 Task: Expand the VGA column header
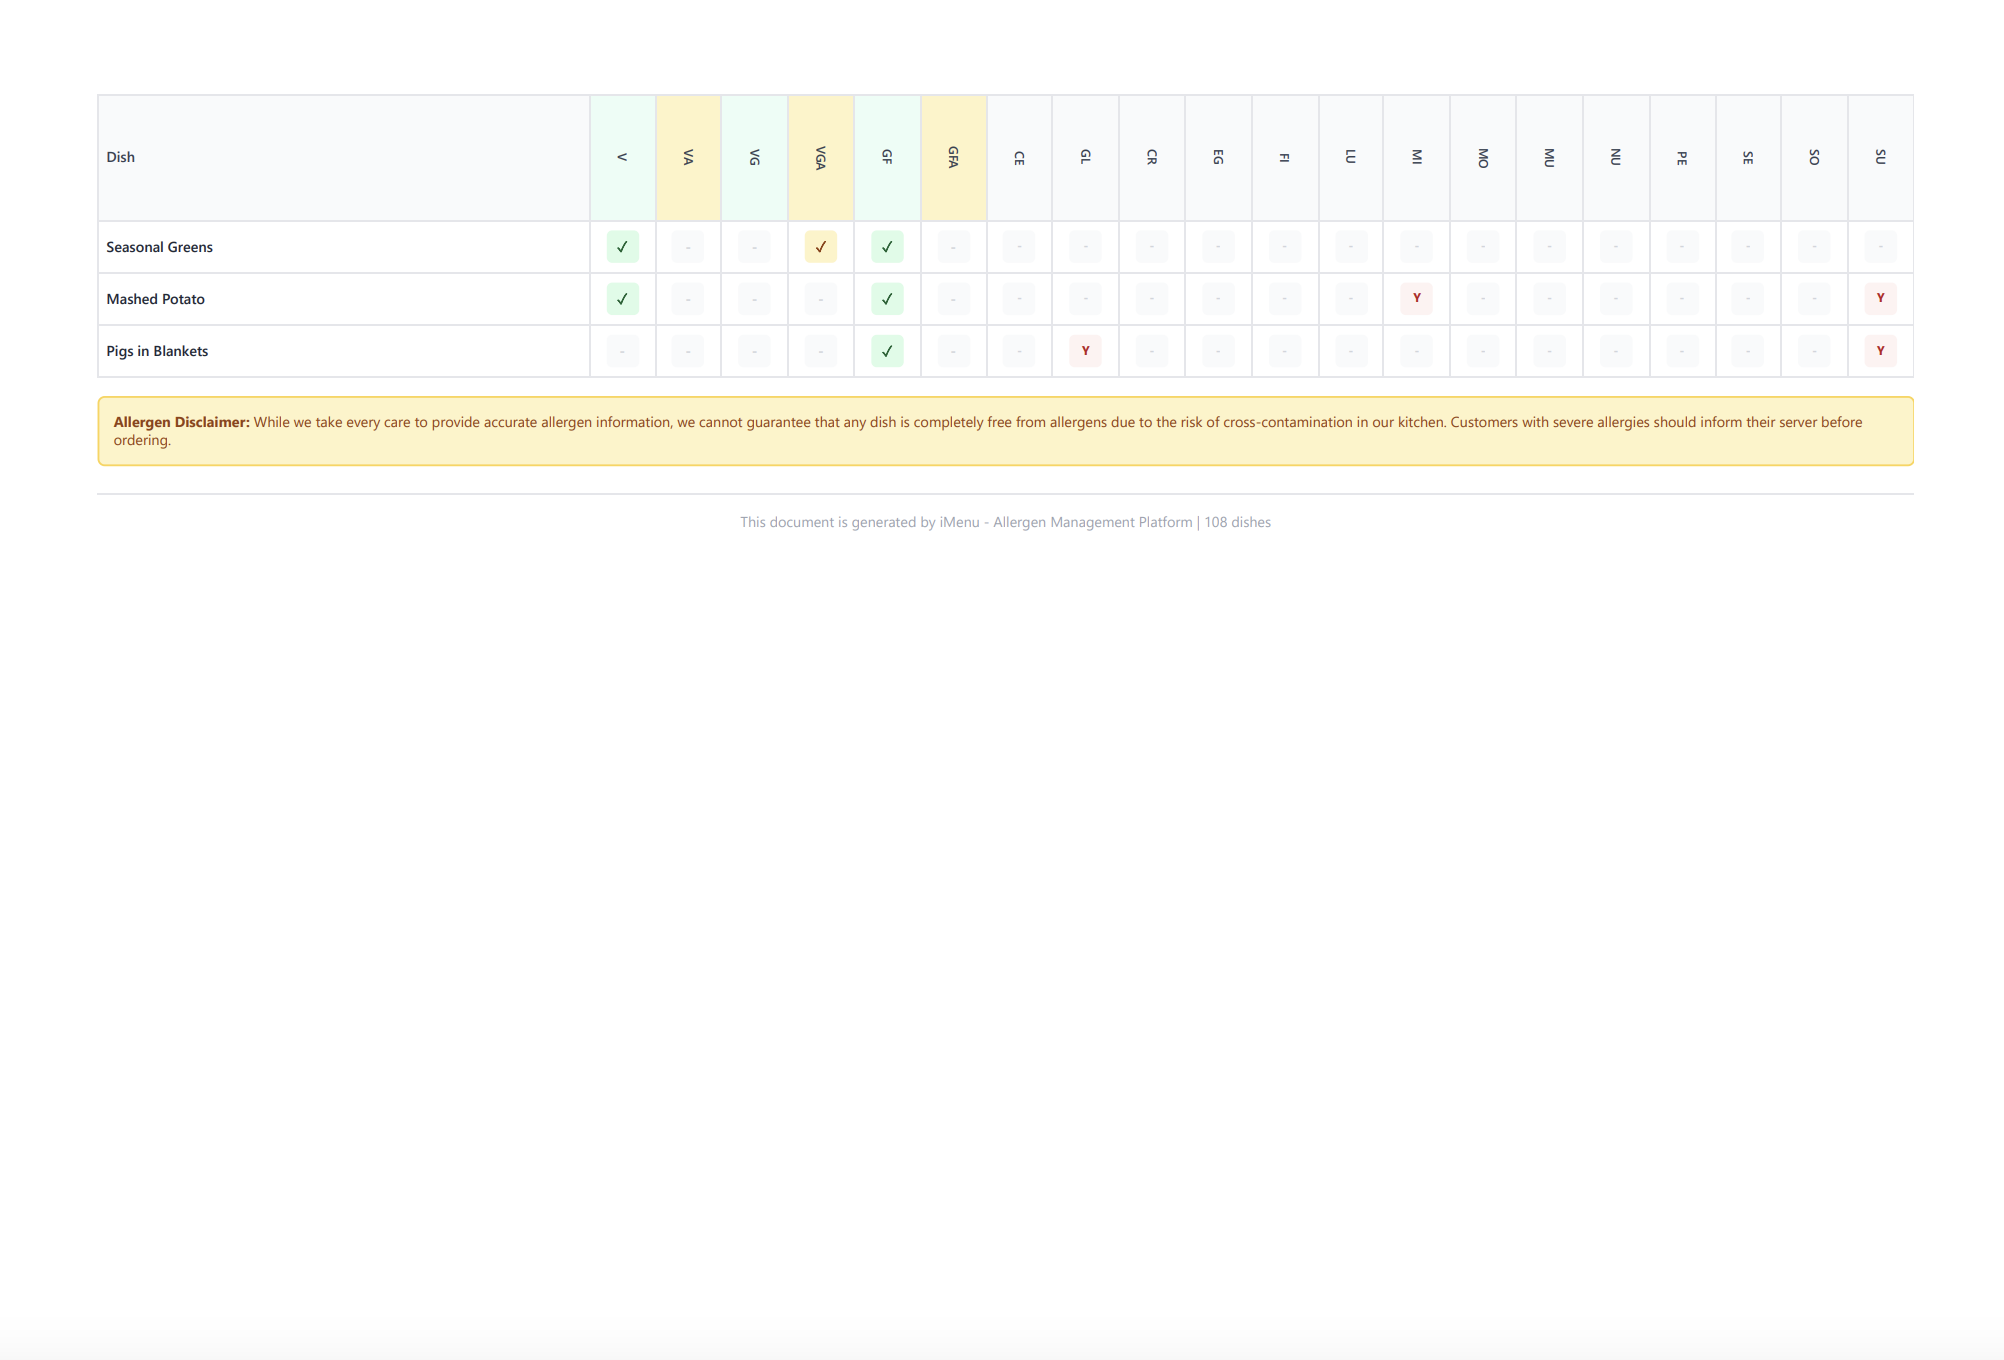820,156
